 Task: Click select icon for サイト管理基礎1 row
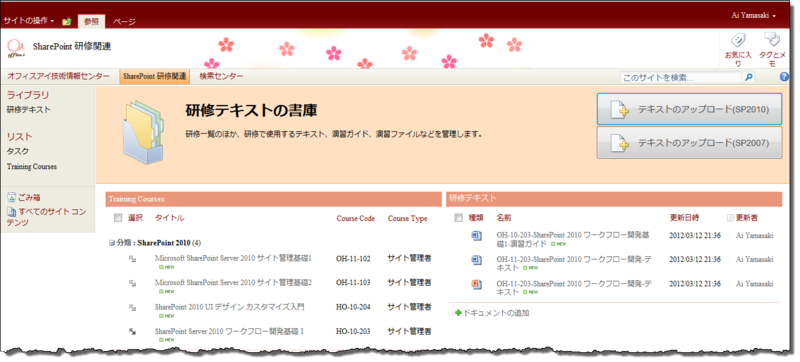click(133, 259)
